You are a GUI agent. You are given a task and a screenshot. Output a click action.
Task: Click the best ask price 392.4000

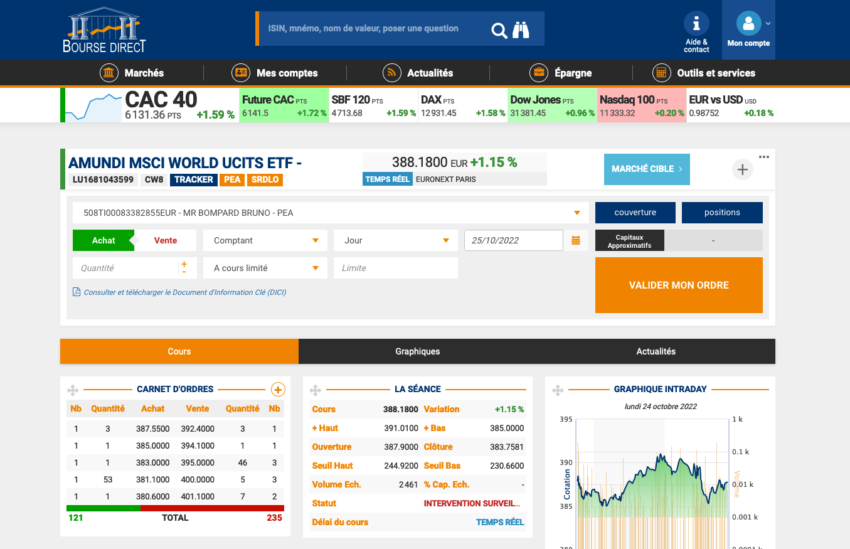tap(197, 429)
